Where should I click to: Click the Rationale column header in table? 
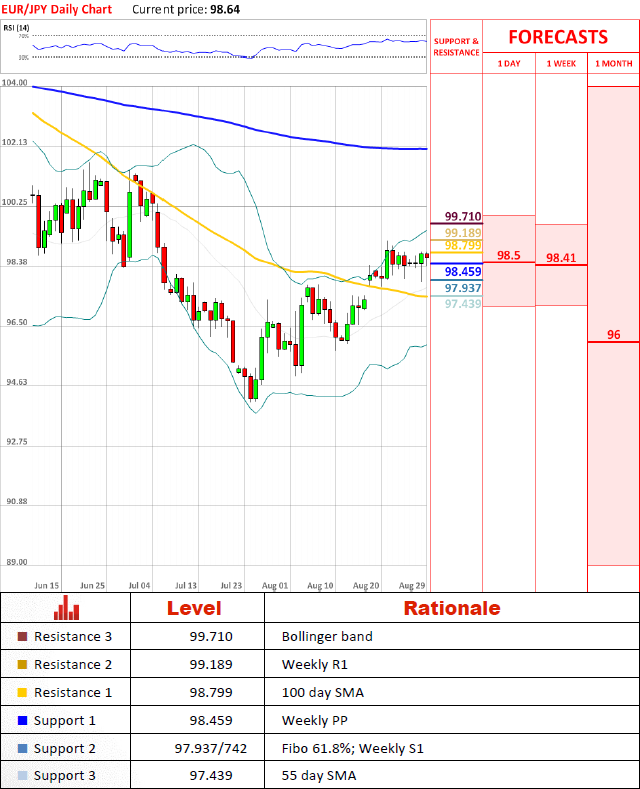(x=451, y=607)
